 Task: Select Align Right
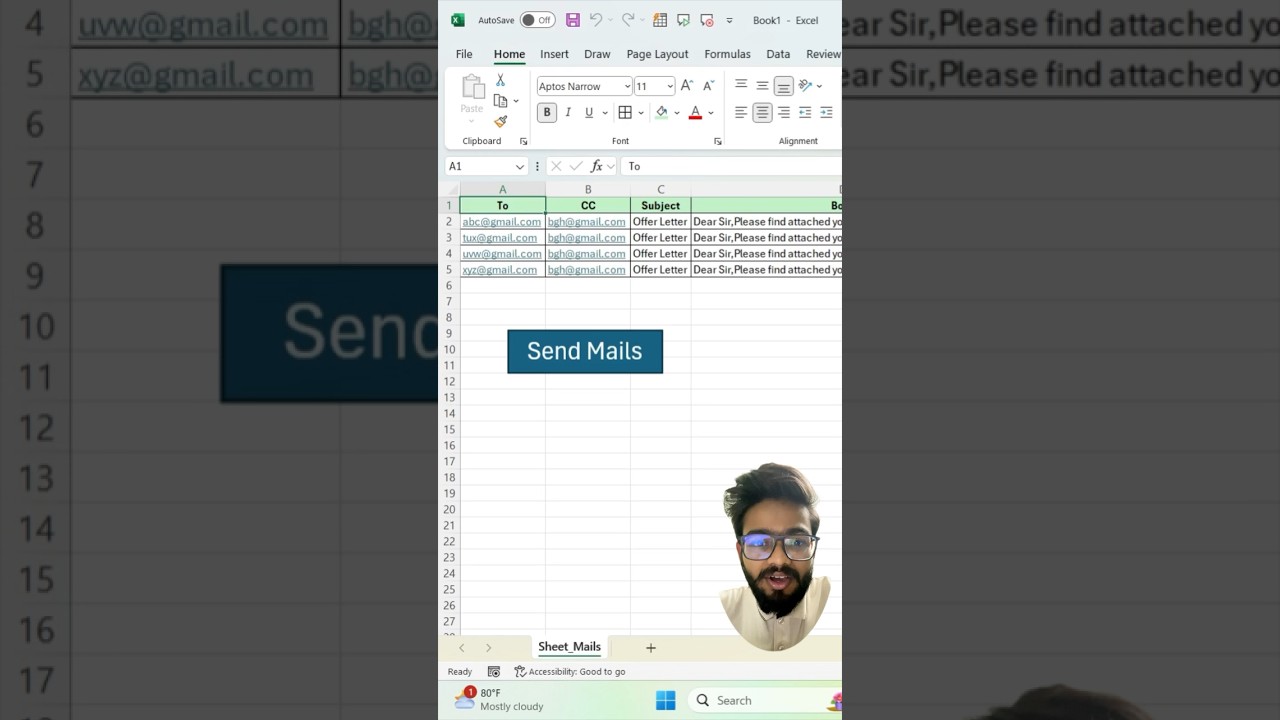tap(783, 113)
